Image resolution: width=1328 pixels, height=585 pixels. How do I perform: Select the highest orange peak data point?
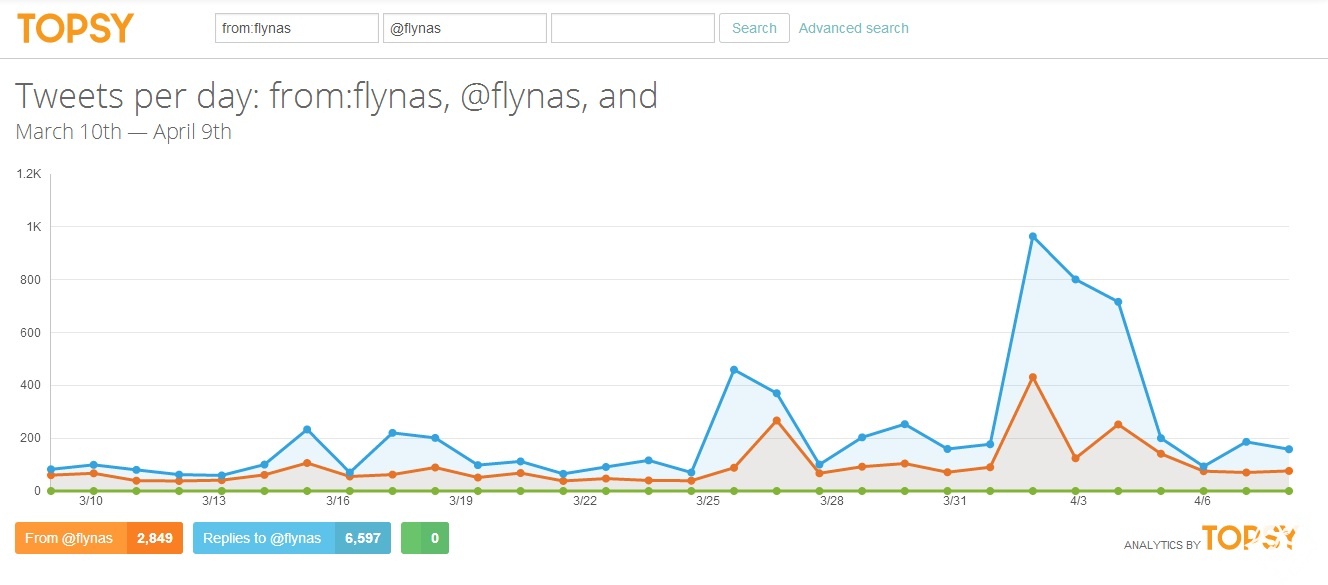coord(1032,377)
